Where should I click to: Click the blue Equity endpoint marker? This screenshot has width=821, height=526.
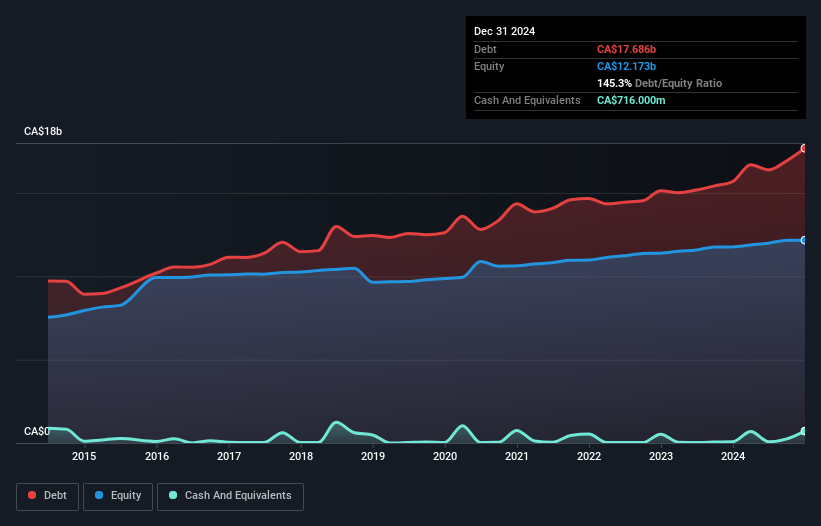pyautogui.click(x=804, y=240)
